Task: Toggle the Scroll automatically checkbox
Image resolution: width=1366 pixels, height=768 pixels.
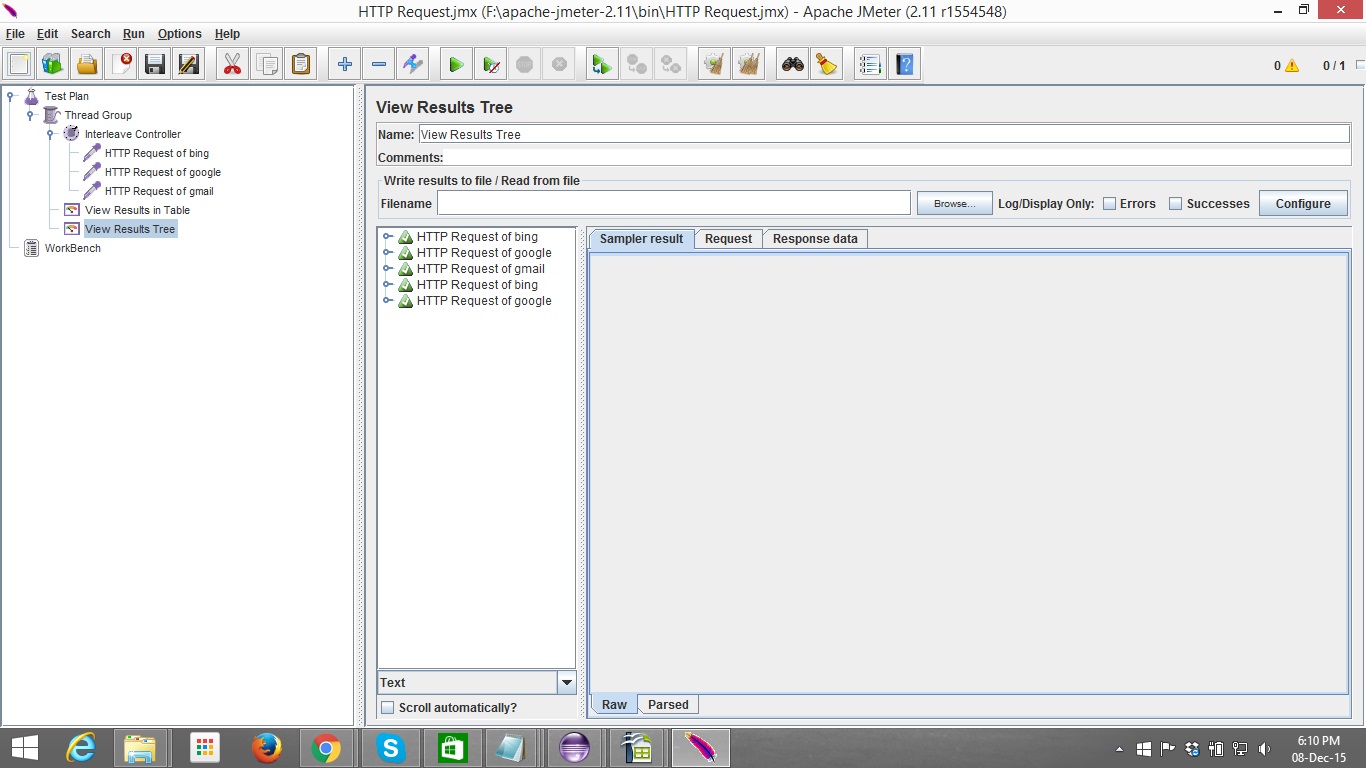Action: (388, 708)
